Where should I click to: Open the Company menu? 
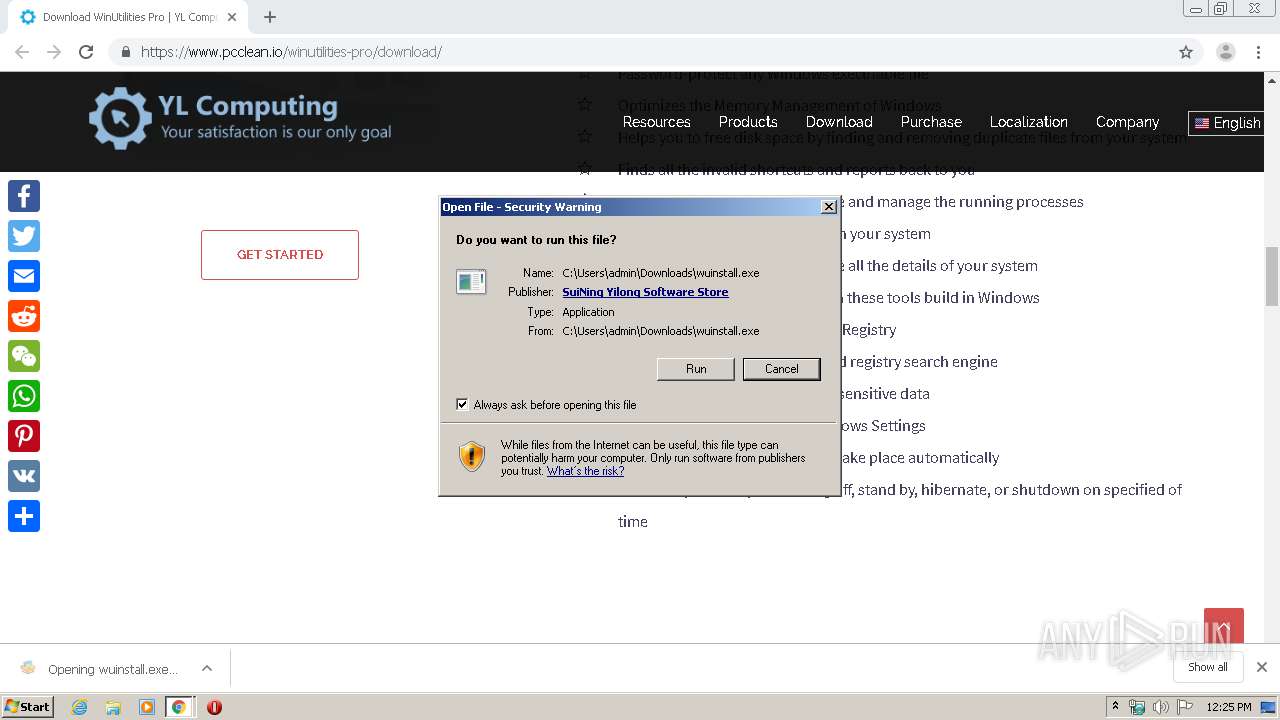(1127, 122)
